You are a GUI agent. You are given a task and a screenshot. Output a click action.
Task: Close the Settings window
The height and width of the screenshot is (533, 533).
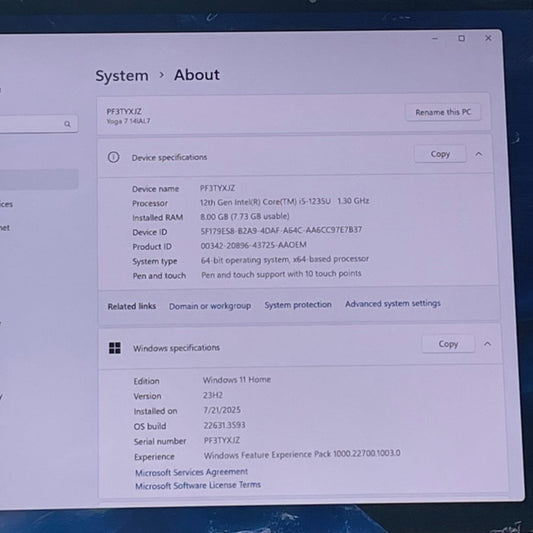(488, 38)
